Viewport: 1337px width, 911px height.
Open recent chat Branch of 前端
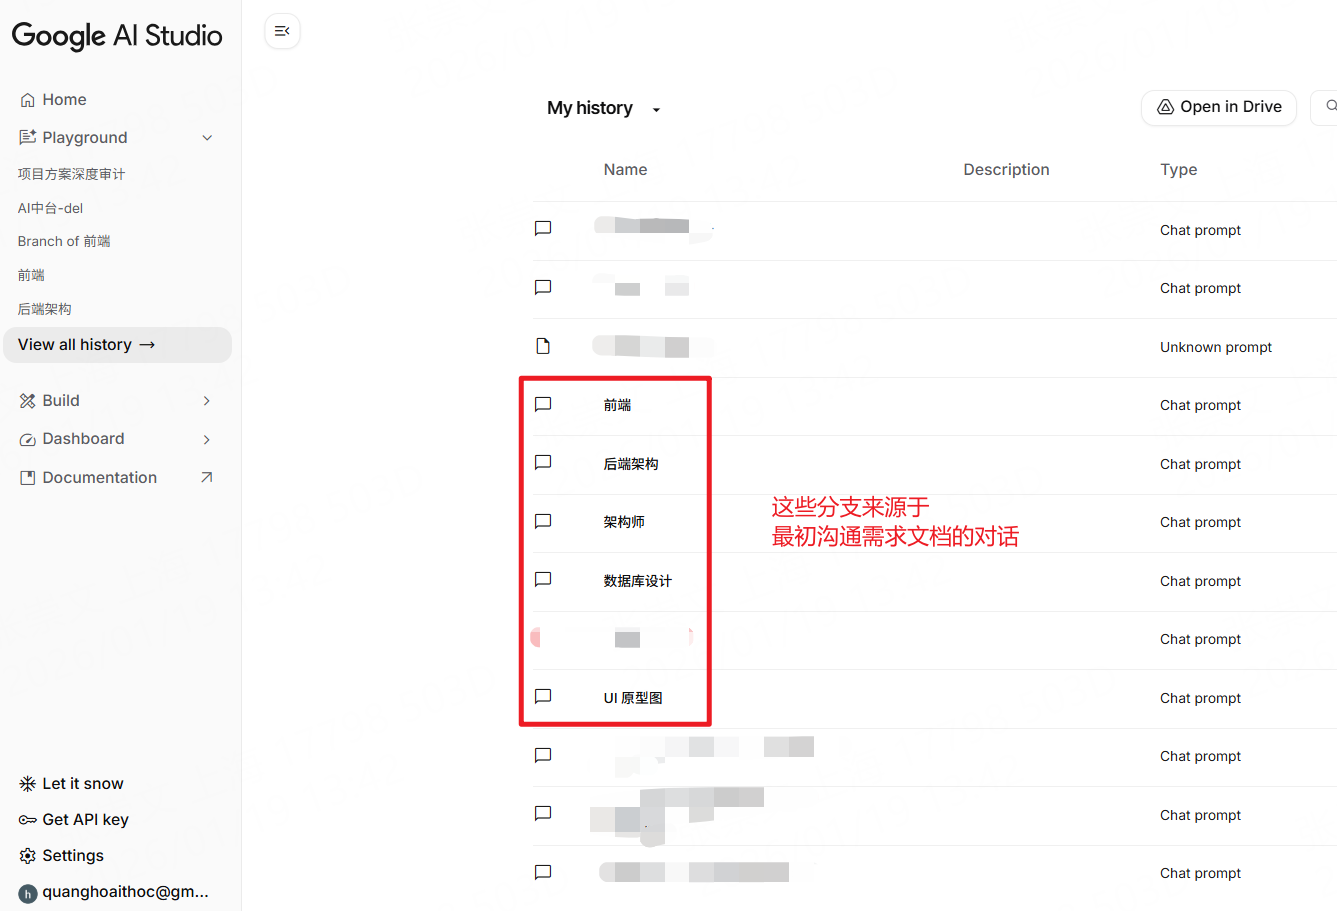point(64,241)
